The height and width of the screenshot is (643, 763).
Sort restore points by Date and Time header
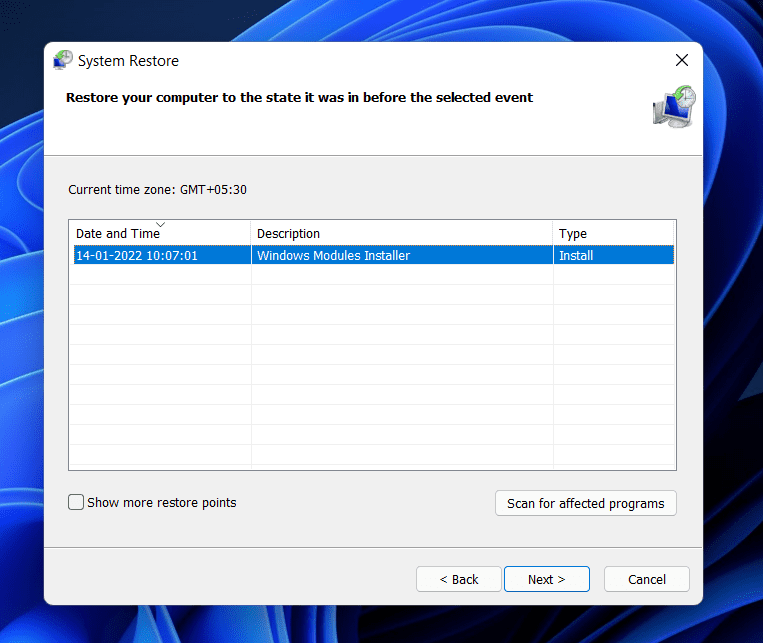(x=115, y=234)
